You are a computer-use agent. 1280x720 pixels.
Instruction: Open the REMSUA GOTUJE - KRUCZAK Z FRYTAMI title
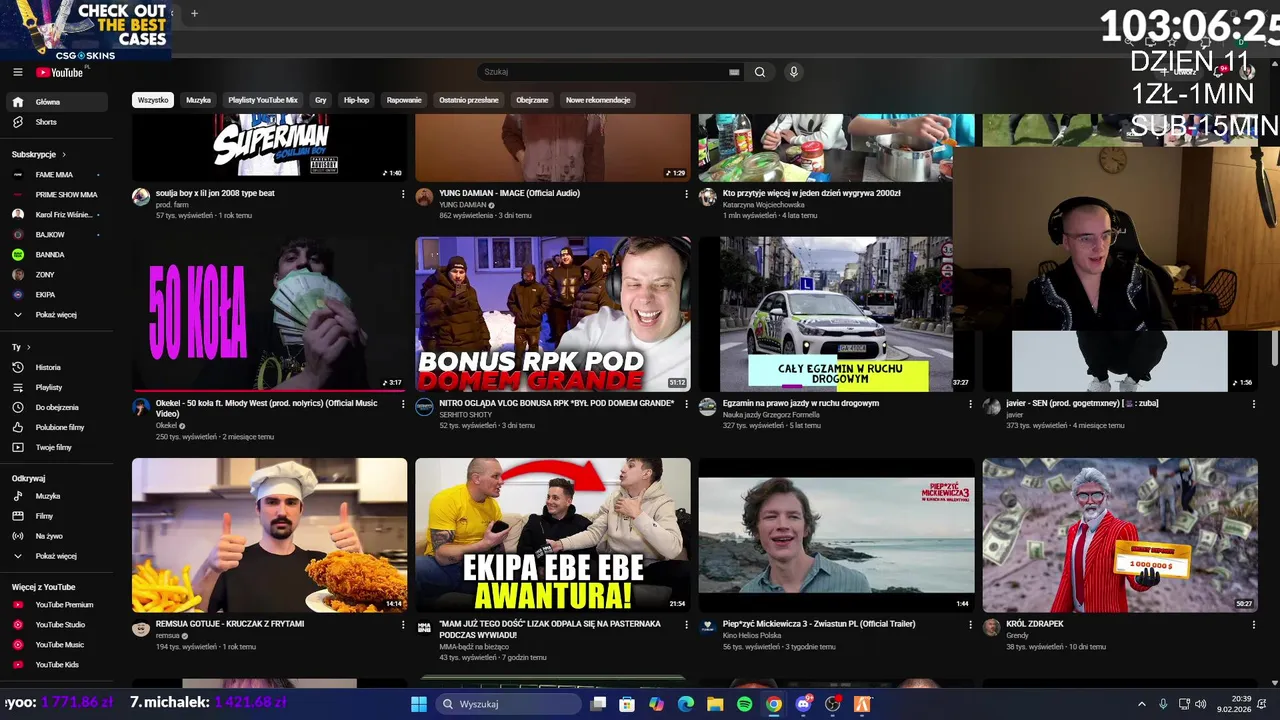point(230,624)
